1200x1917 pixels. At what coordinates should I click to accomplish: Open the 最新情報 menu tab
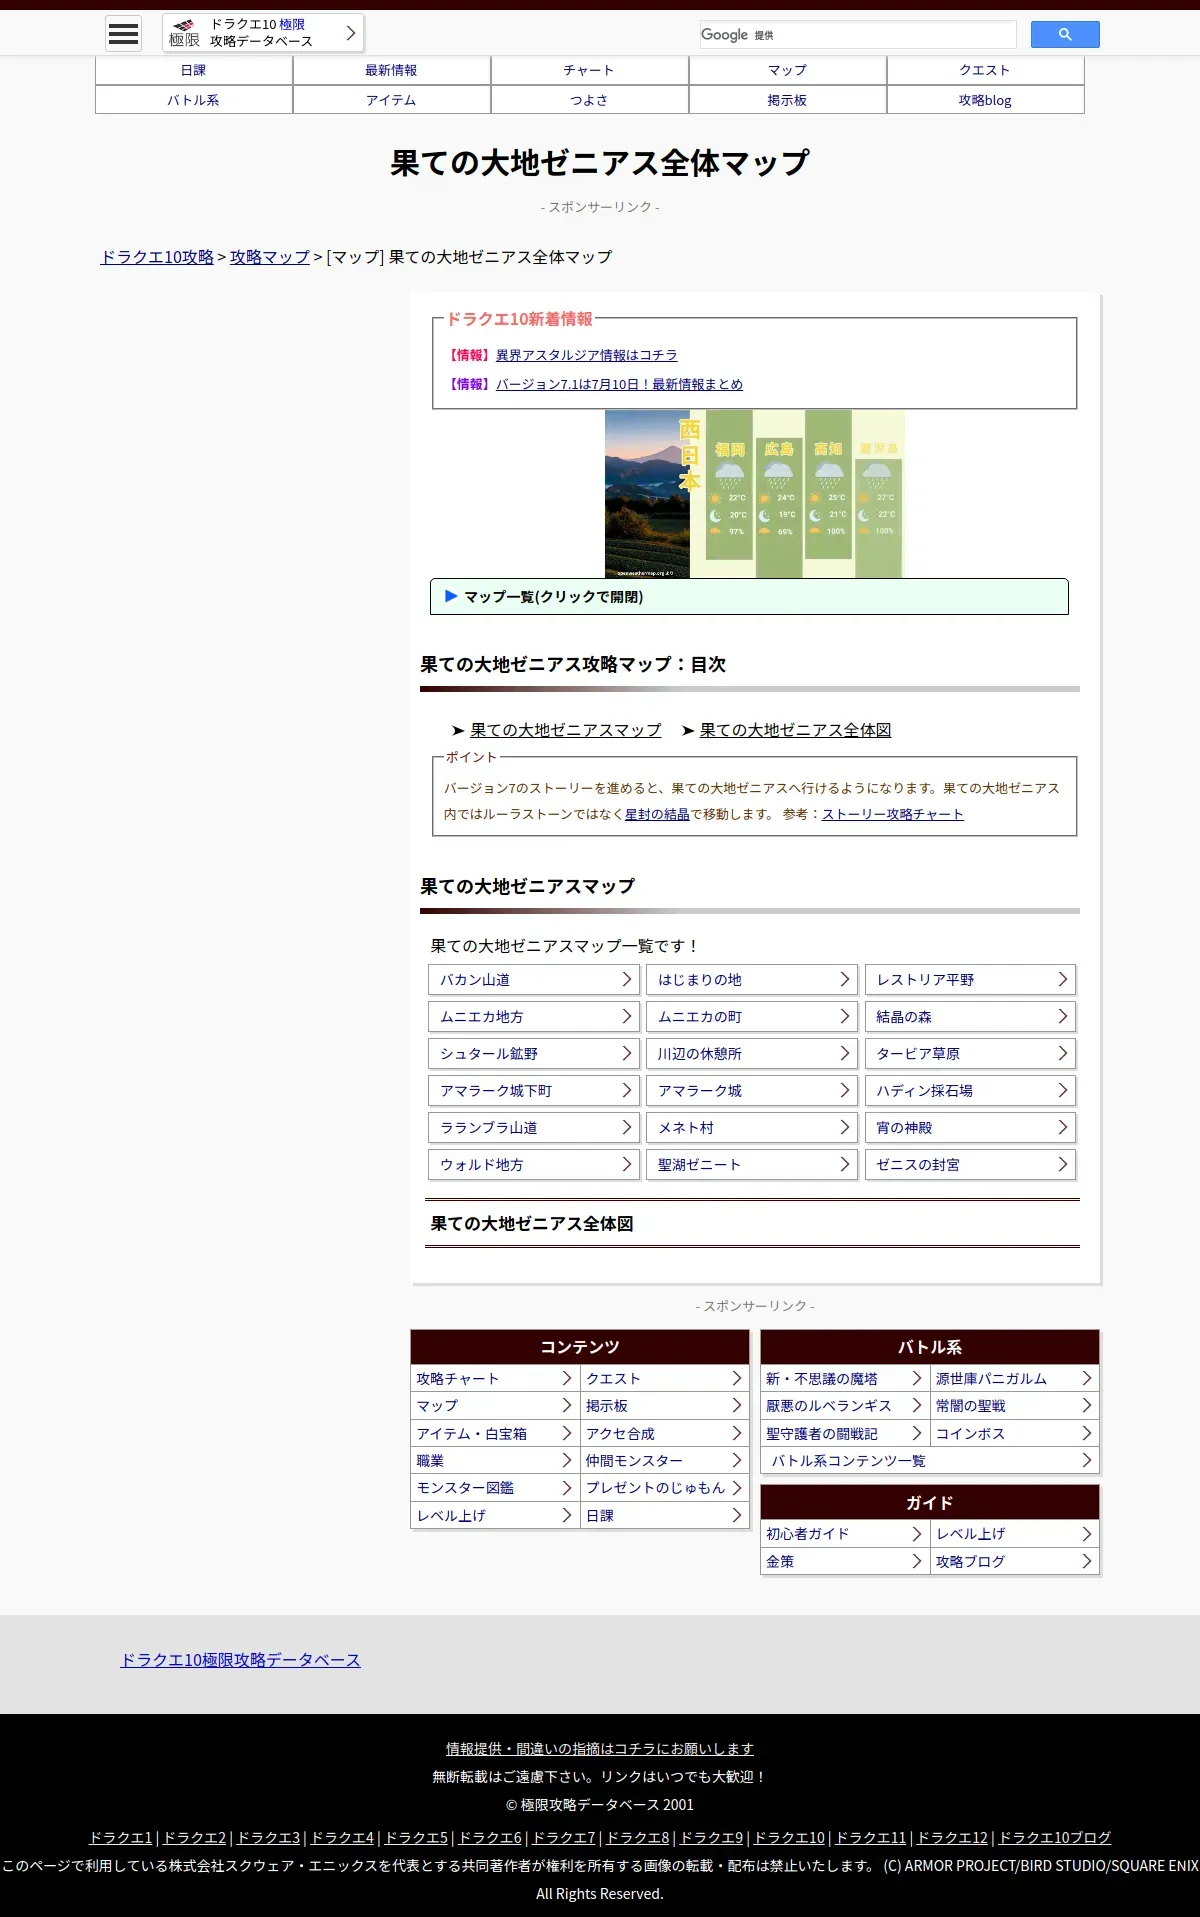click(x=391, y=70)
